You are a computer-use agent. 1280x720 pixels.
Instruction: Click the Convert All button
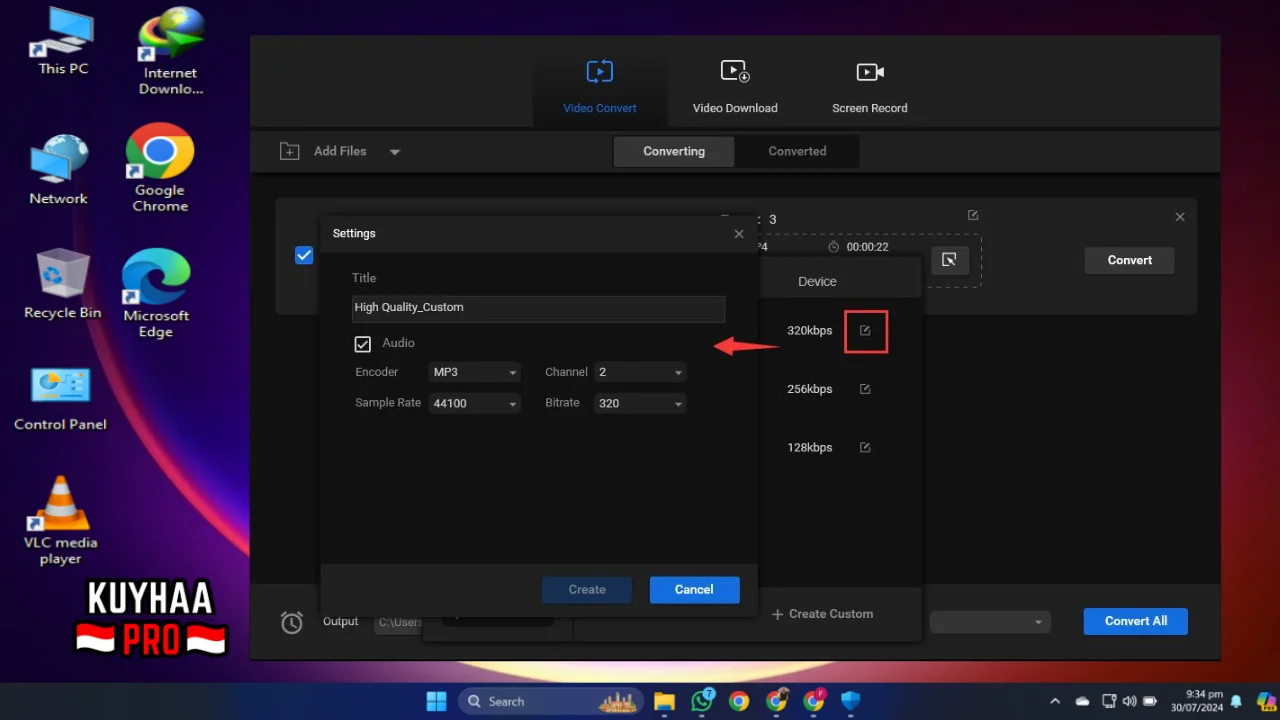point(1135,621)
